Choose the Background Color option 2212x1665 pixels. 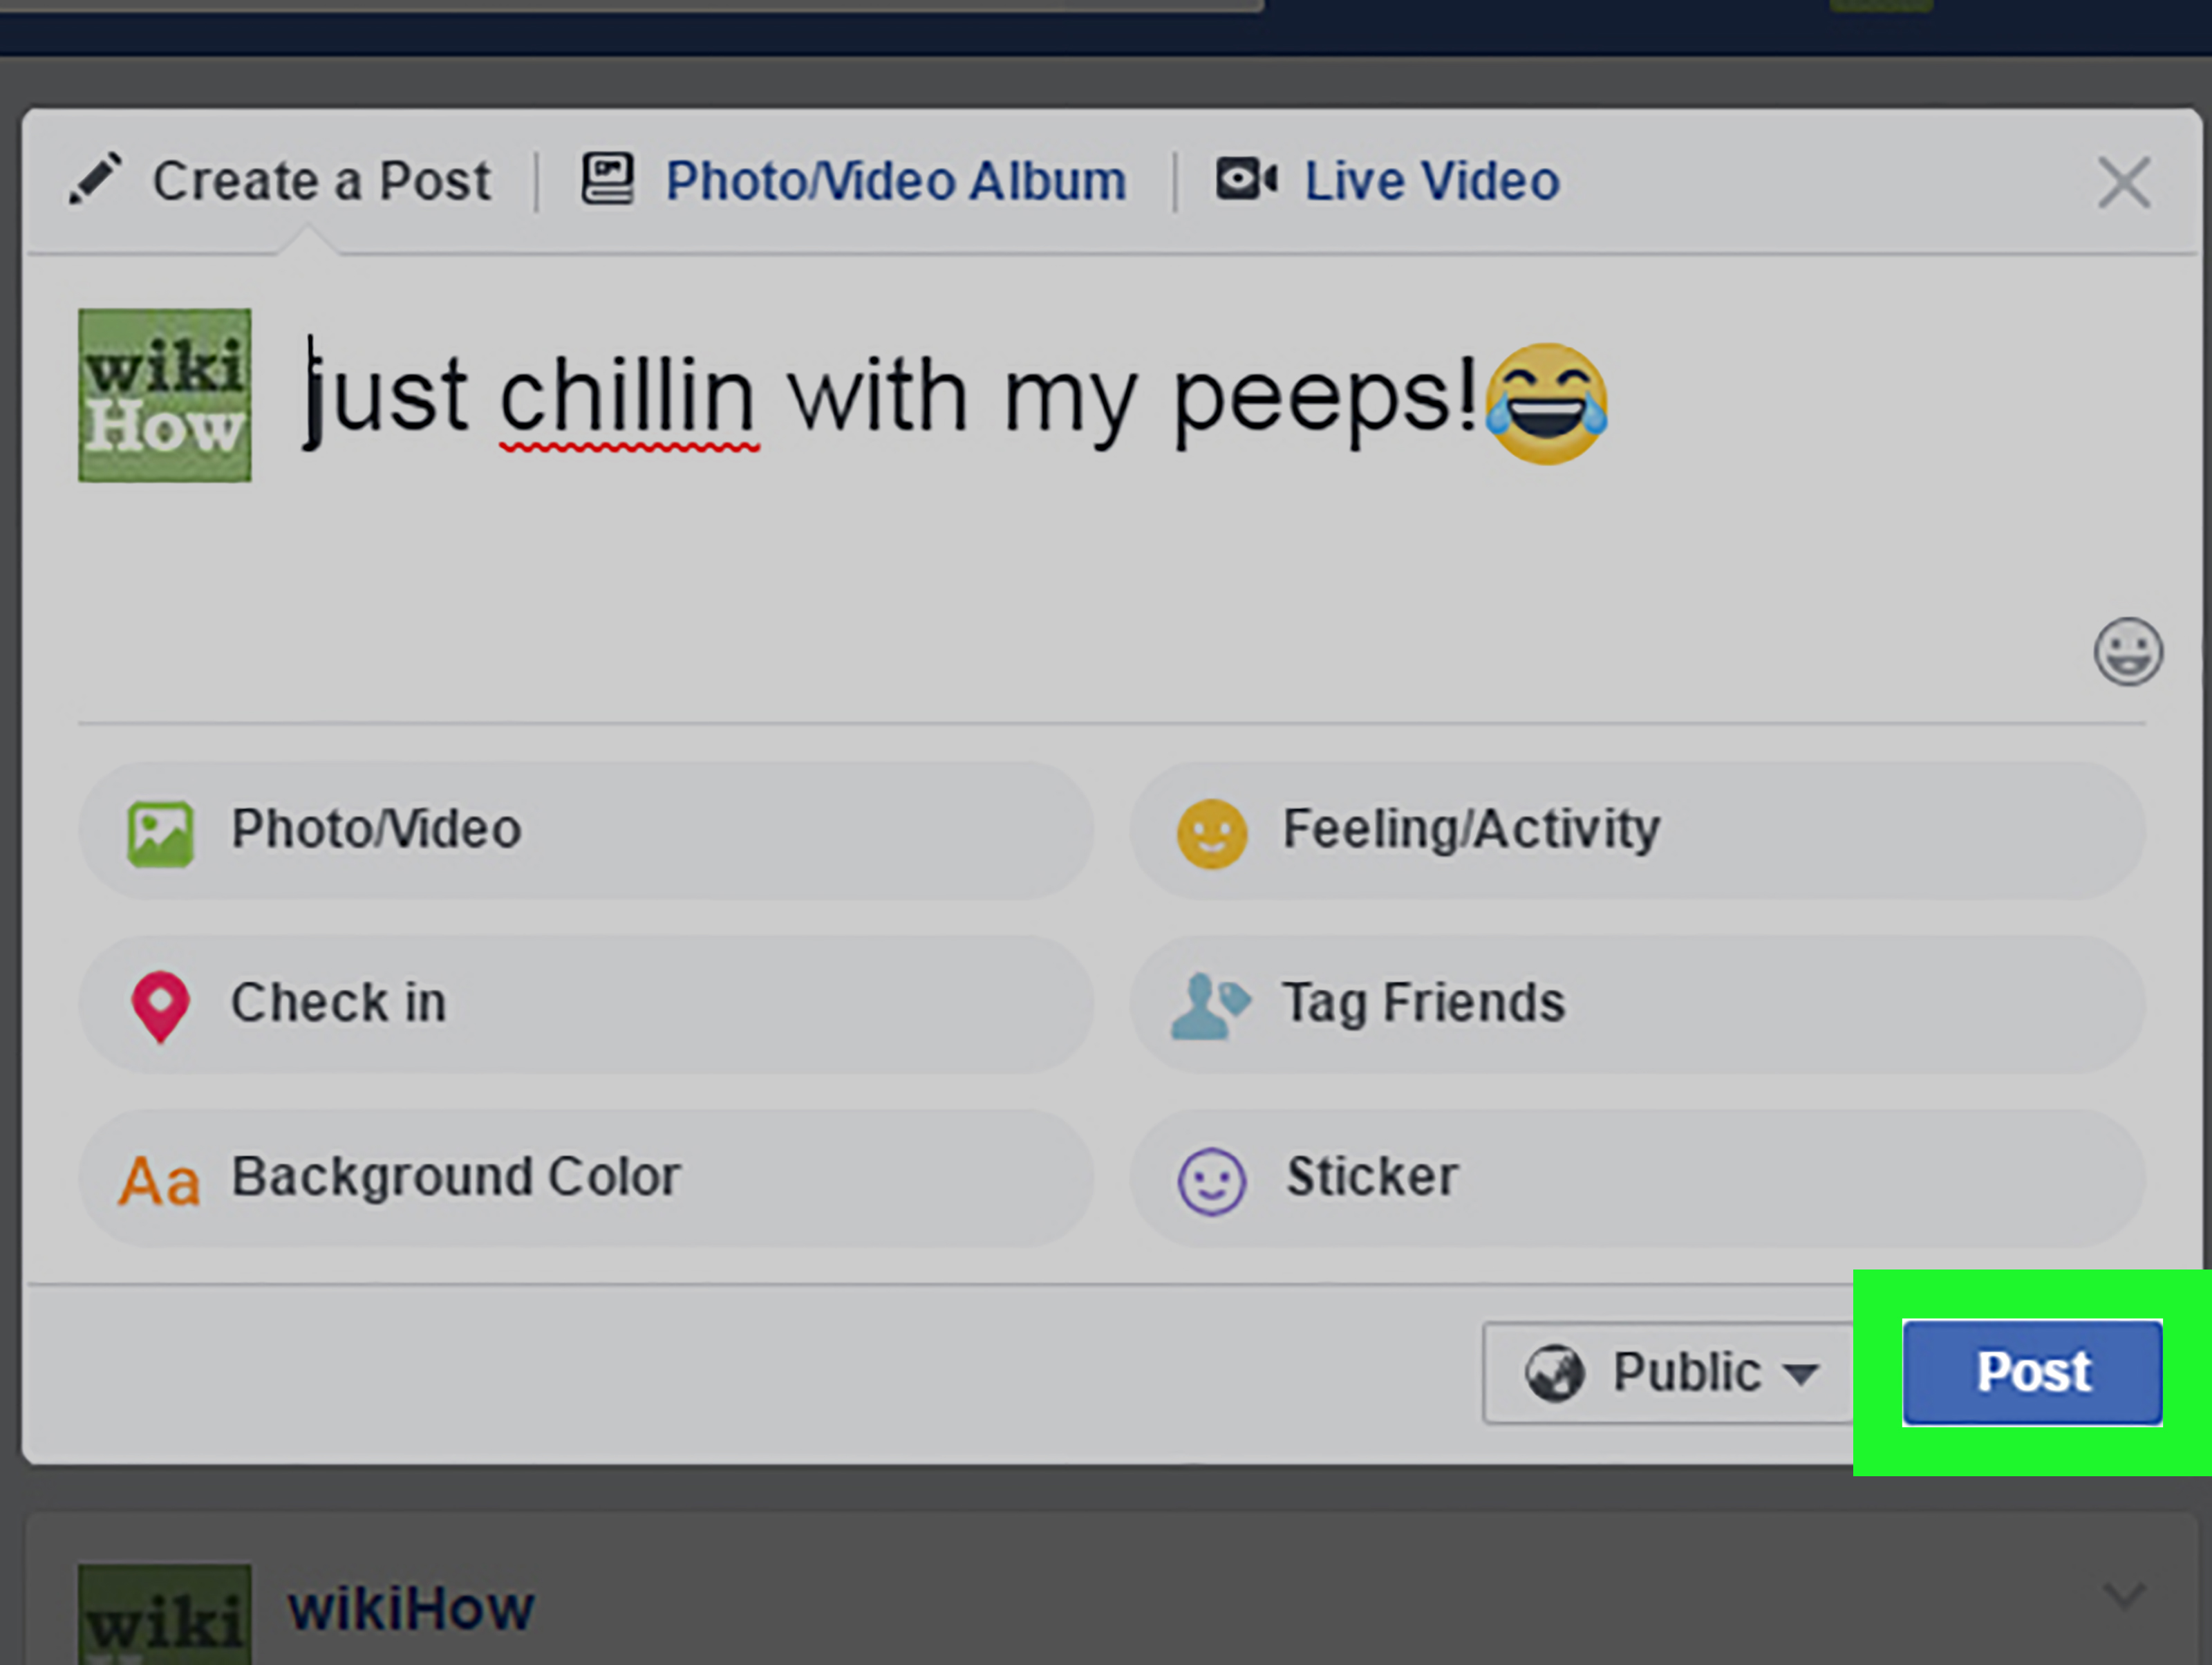click(x=586, y=1178)
